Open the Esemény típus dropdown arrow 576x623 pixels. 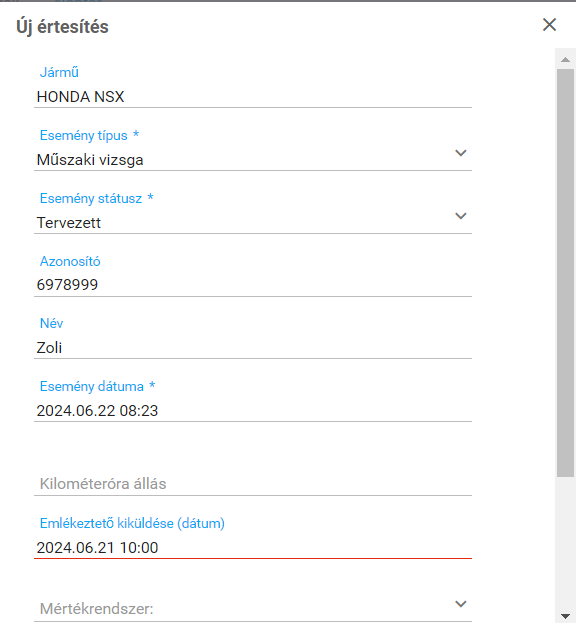tap(460, 153)
